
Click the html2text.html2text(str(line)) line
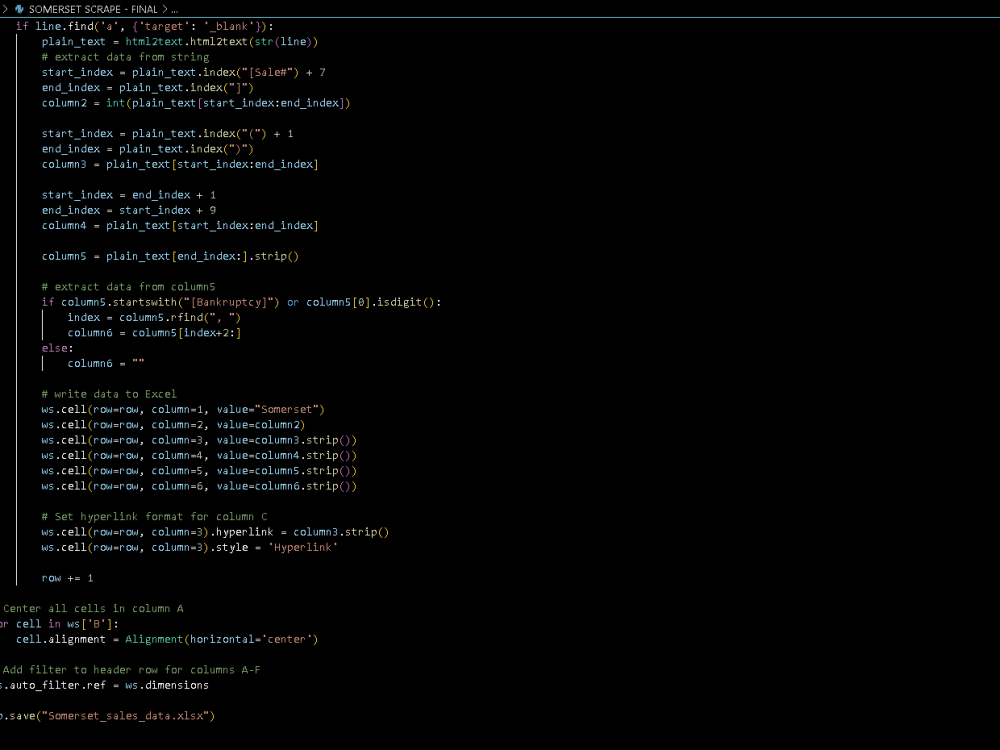click(180, 41)
